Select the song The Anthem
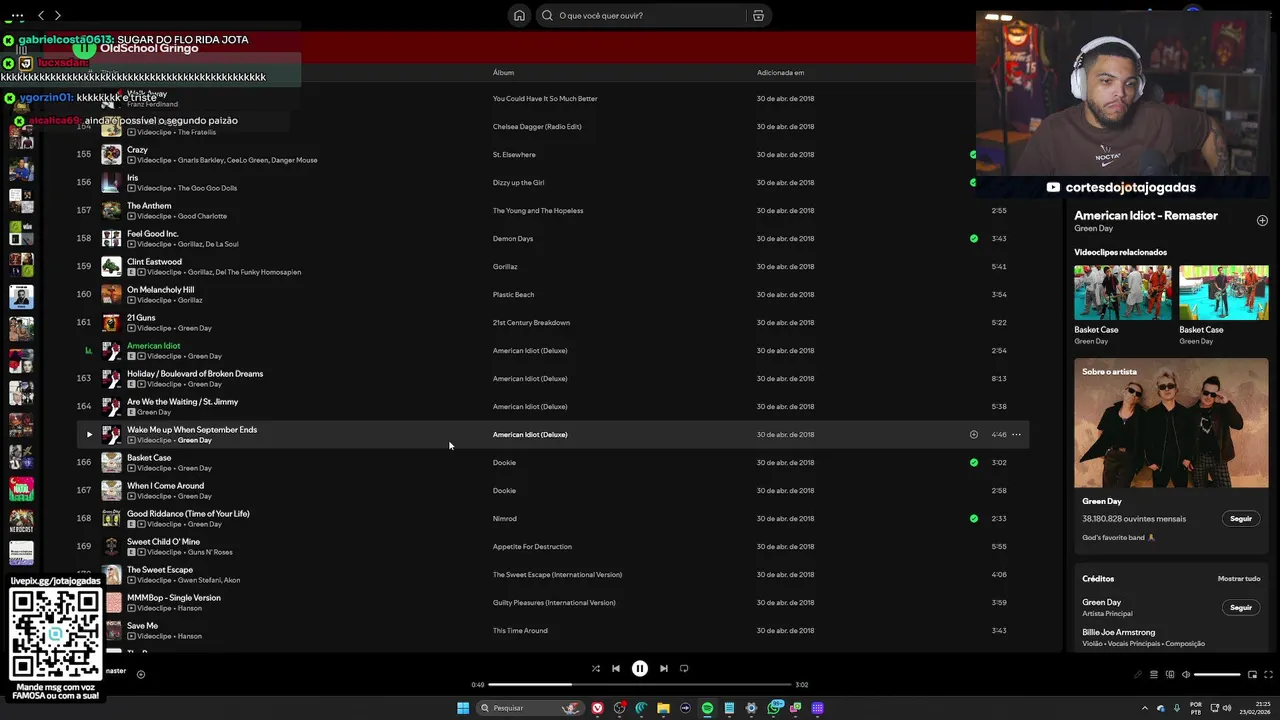 [149, 205]
